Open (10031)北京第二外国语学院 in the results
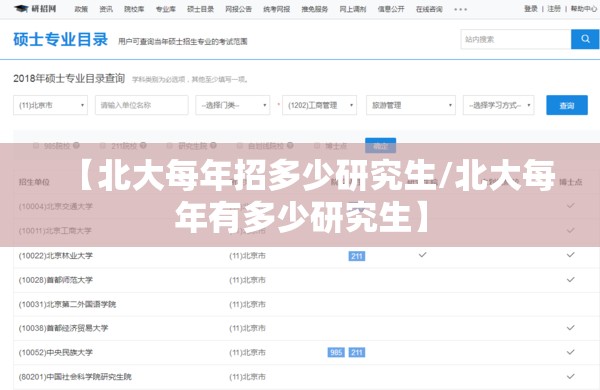Screen dimensions: 600x390 [x=67, y=304]
